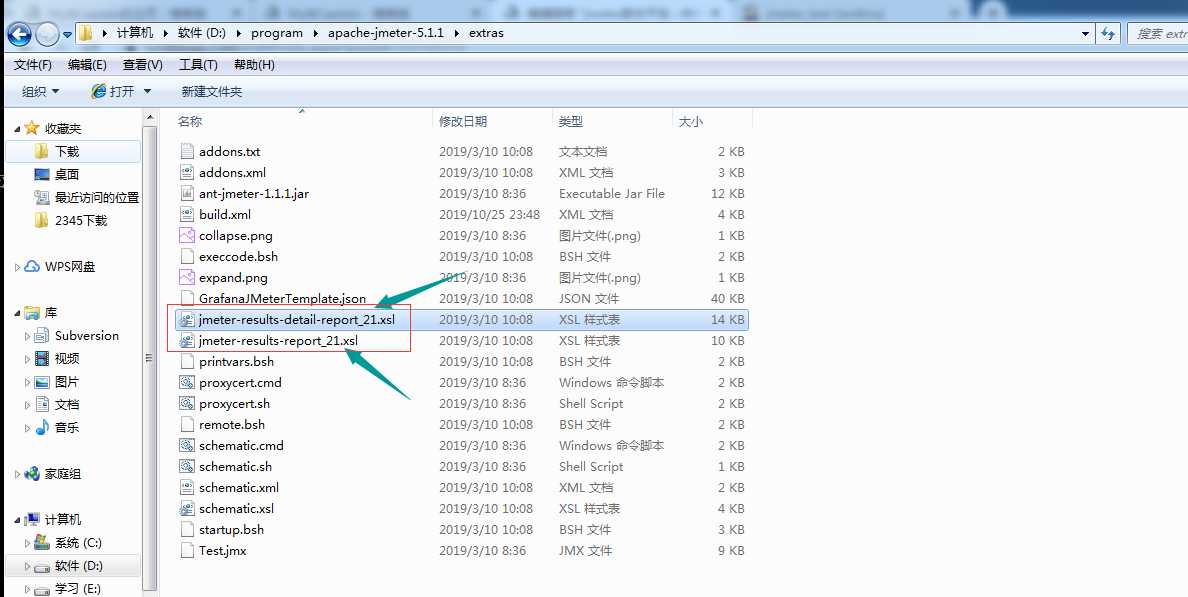Open the 编辑(E) menu
Screen dimensions: 1188x597
(x=87, y=64)
